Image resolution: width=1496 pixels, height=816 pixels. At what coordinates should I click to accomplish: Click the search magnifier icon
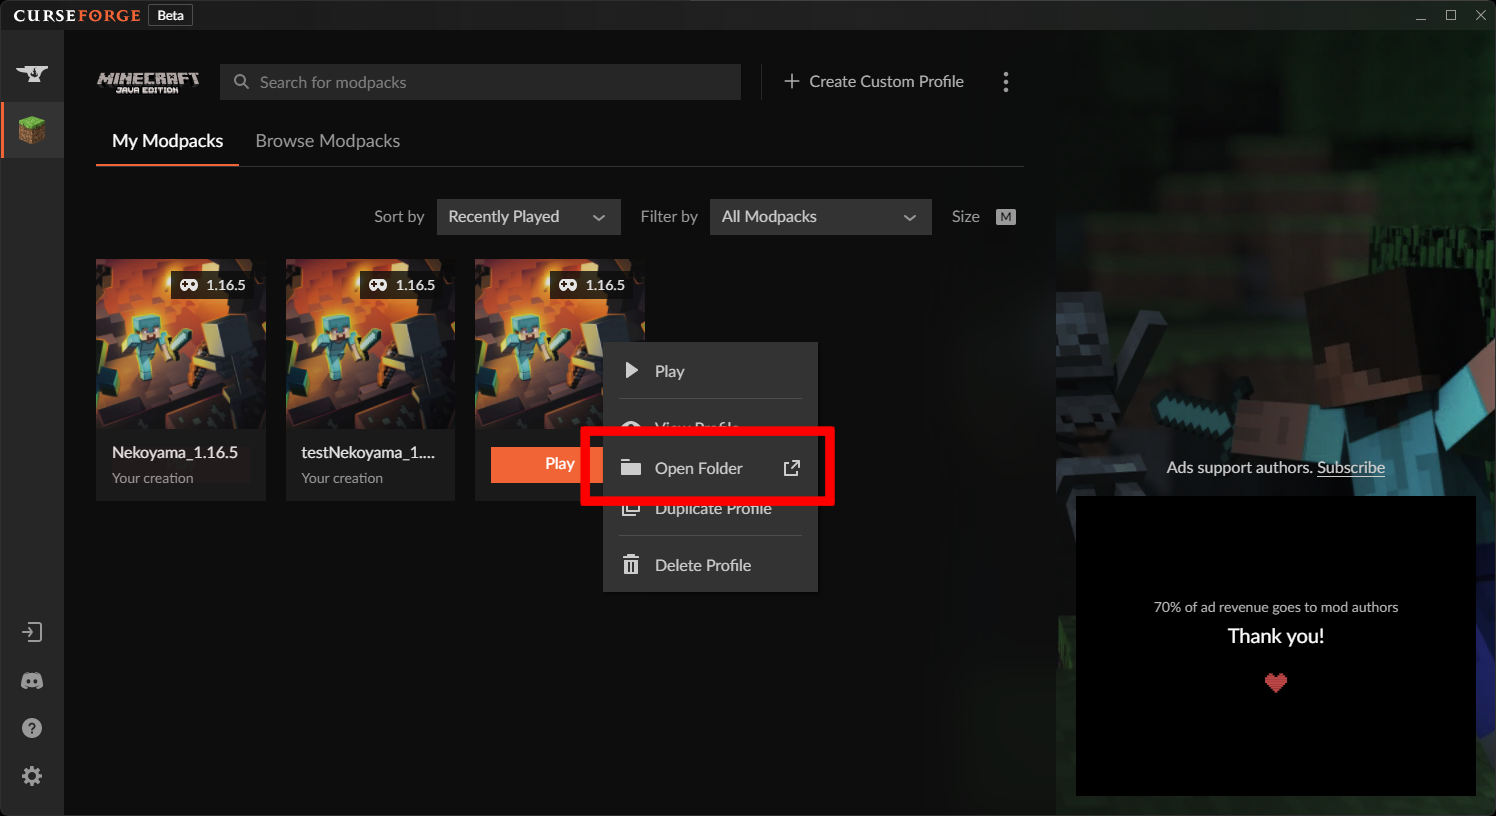point(241,82)
